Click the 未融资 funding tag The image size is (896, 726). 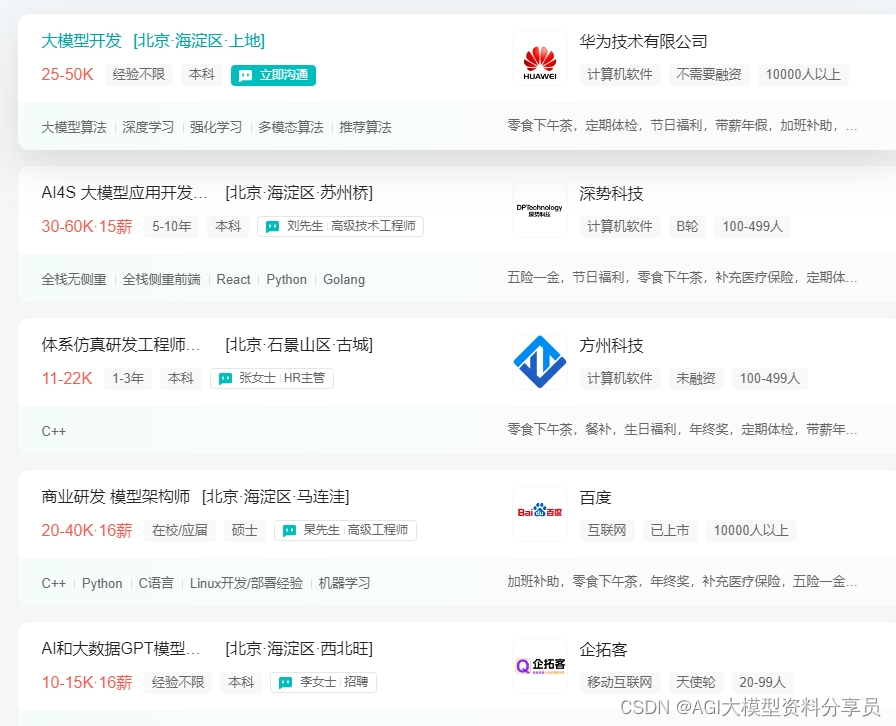pos(696,379)
